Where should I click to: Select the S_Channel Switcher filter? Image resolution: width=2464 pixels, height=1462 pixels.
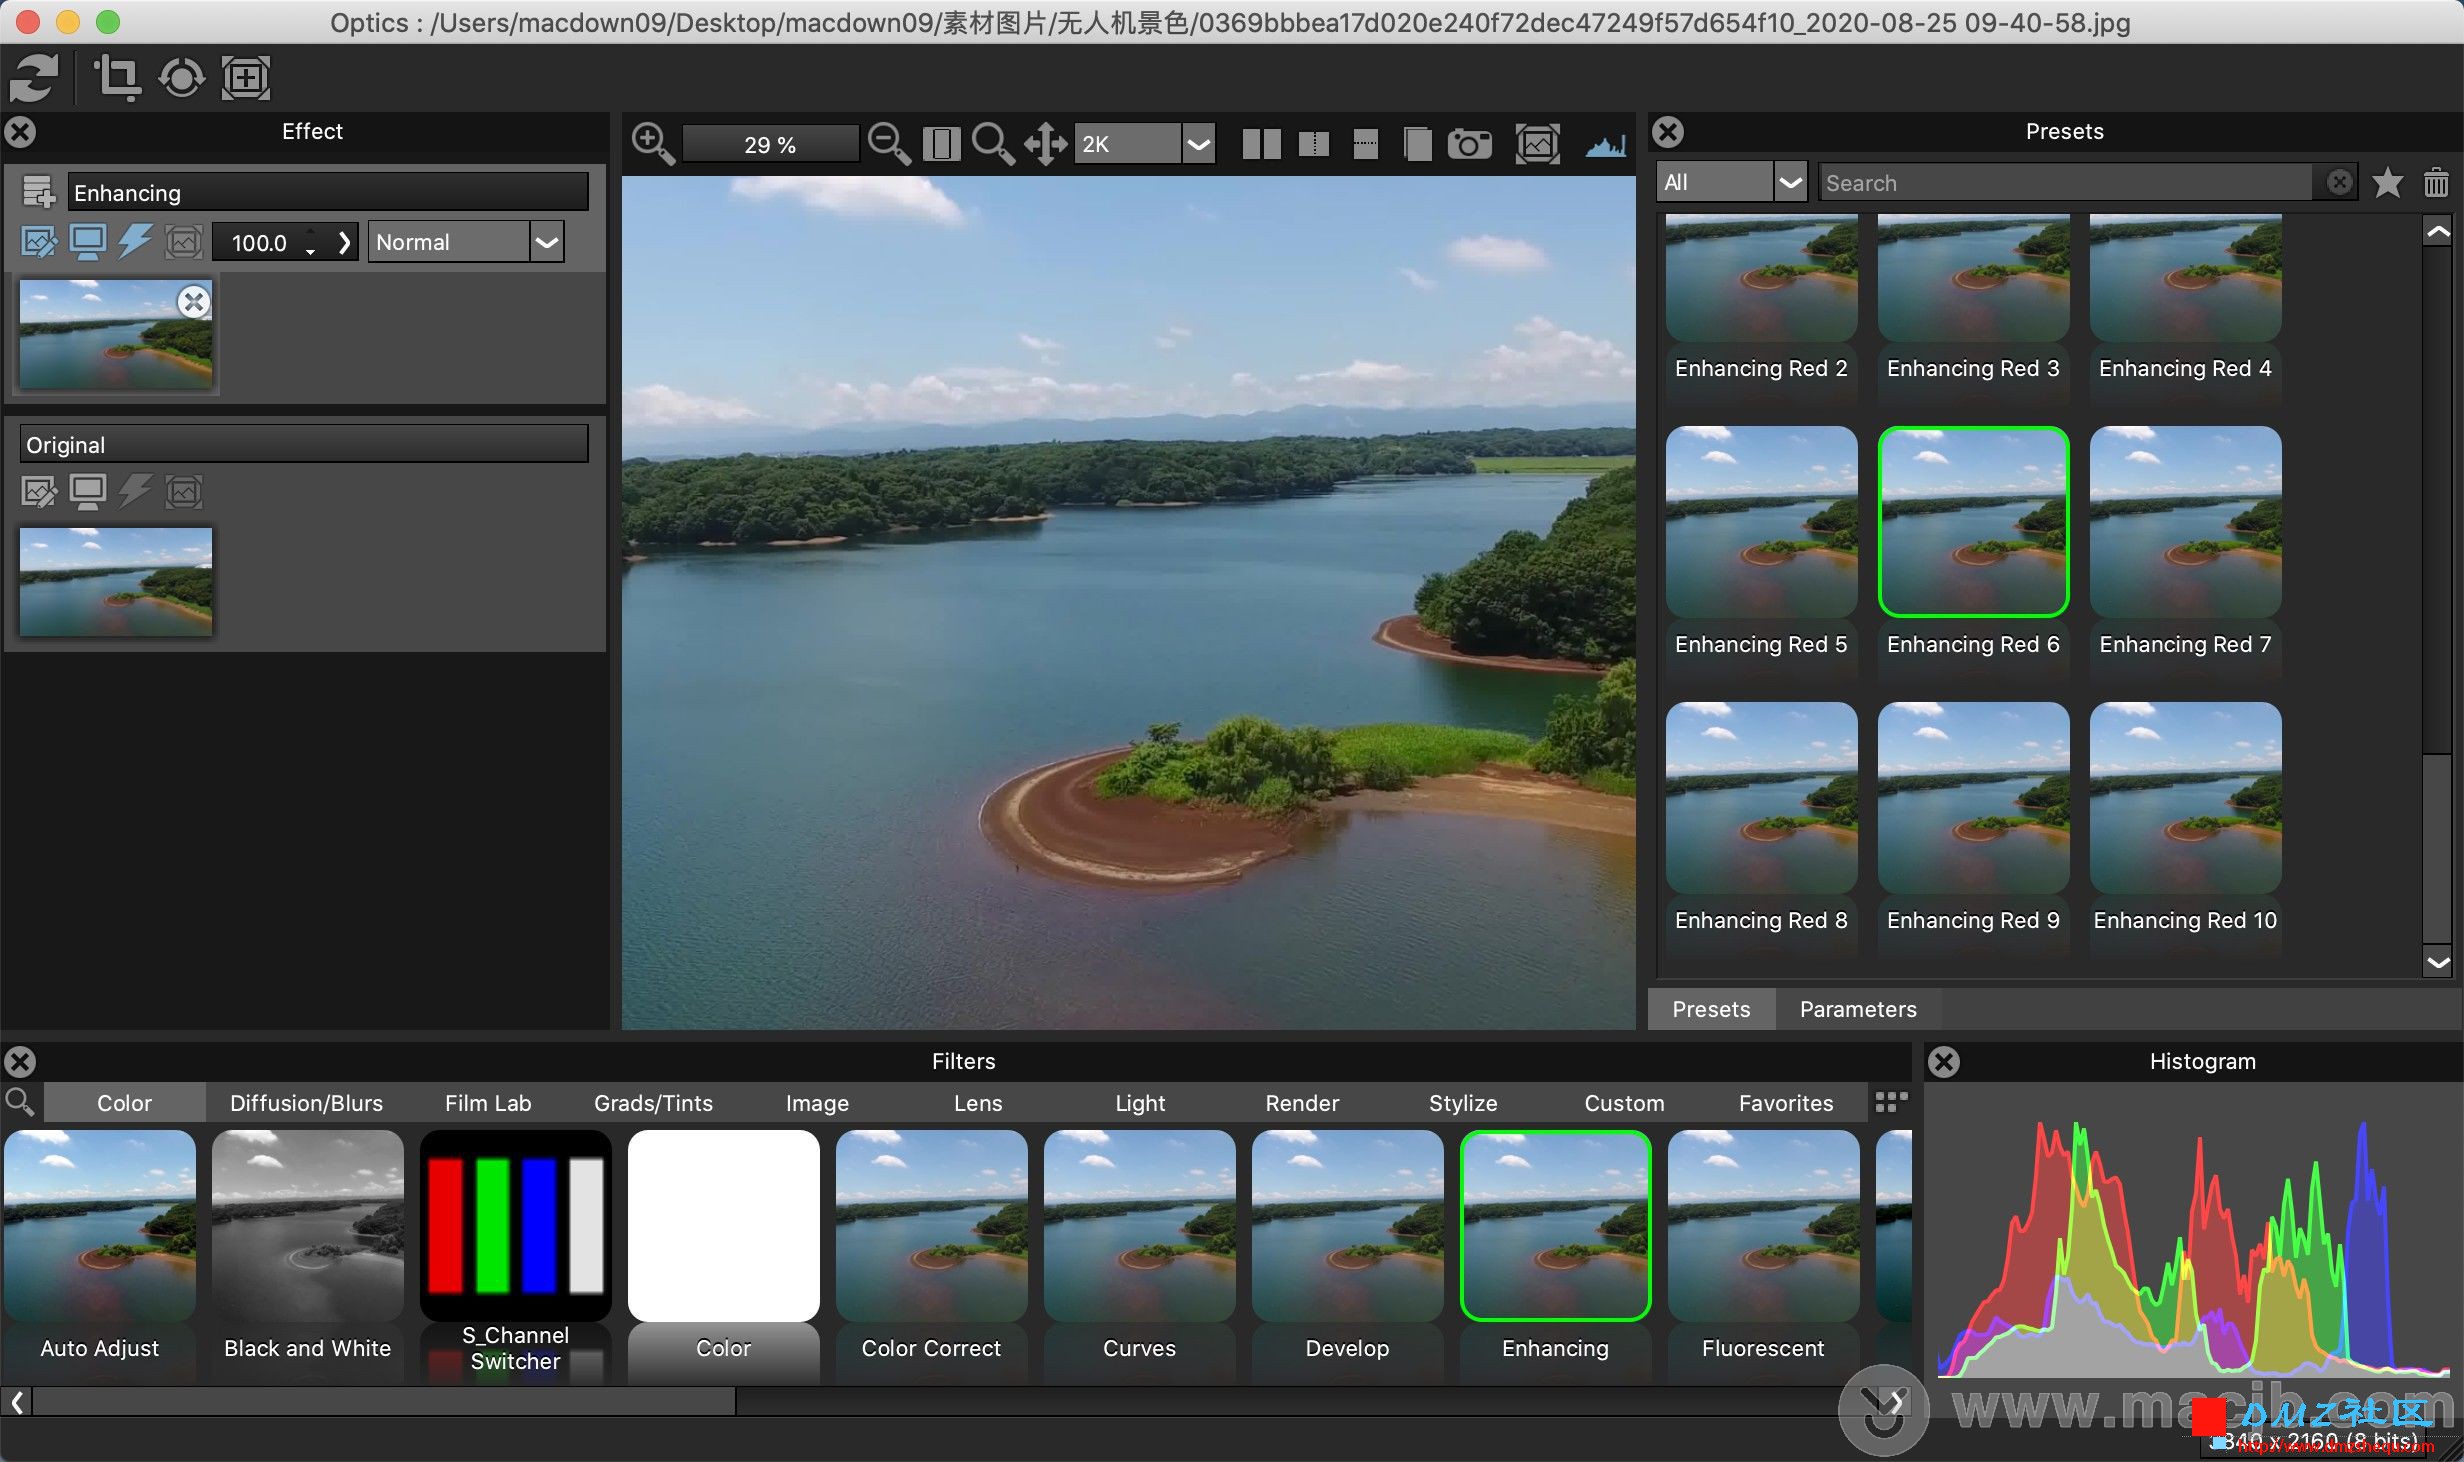515,1250
